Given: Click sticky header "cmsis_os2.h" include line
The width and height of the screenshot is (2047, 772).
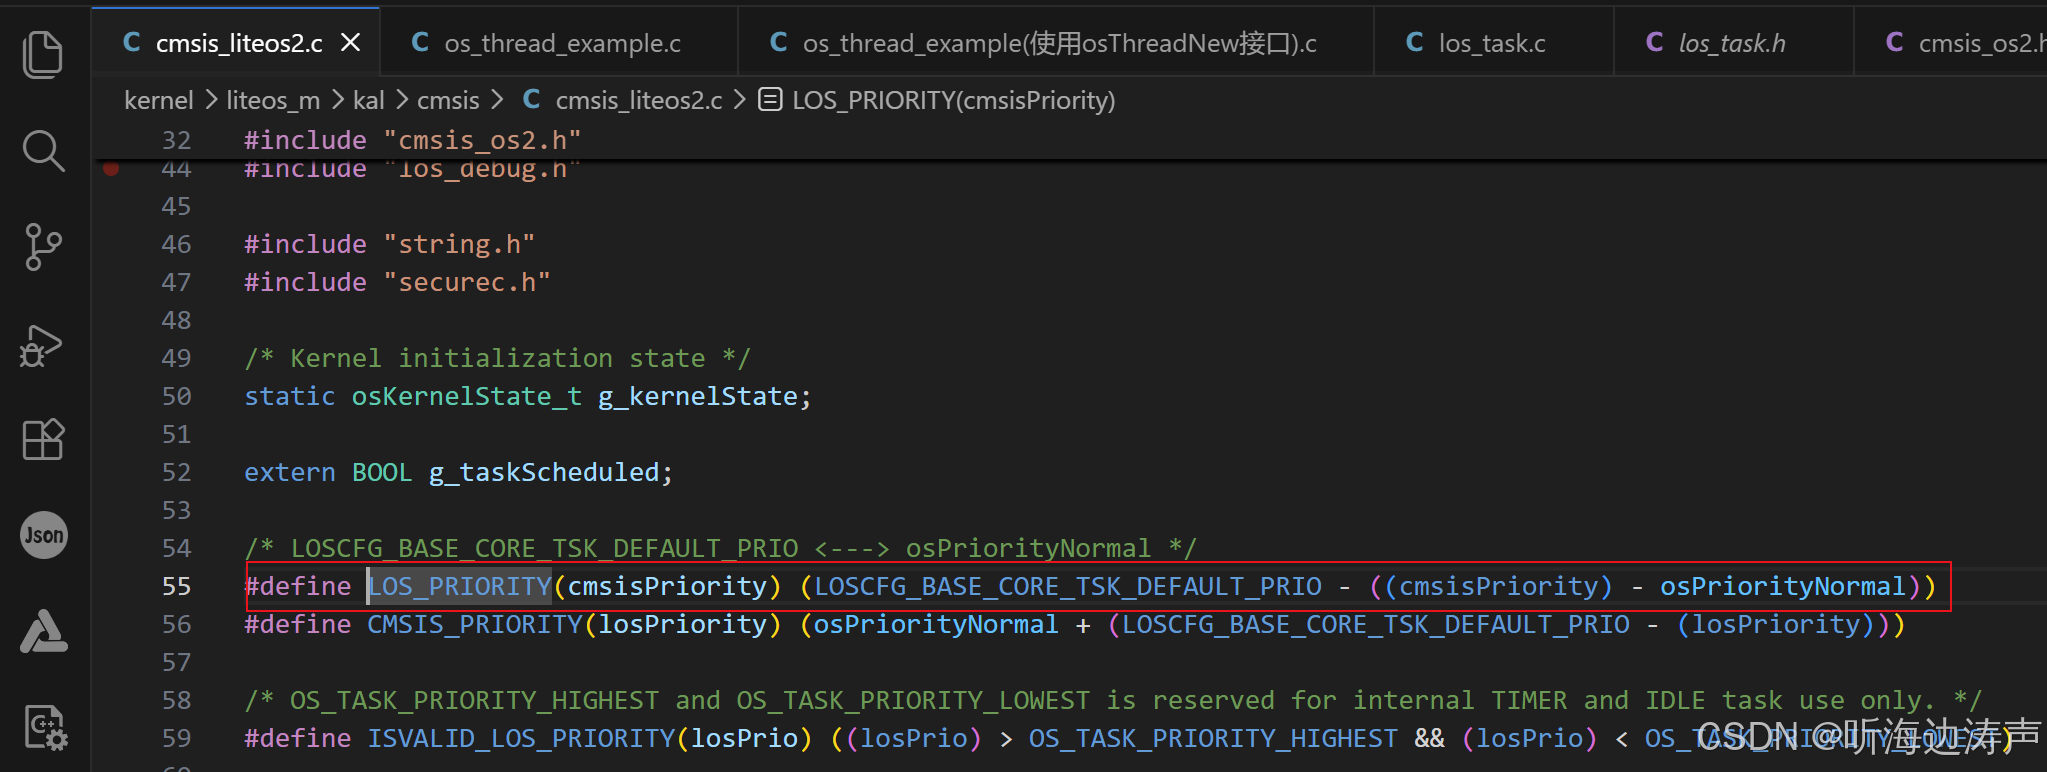Looking at the screenshot, I should pyautogui.click(x=413, y=140).
